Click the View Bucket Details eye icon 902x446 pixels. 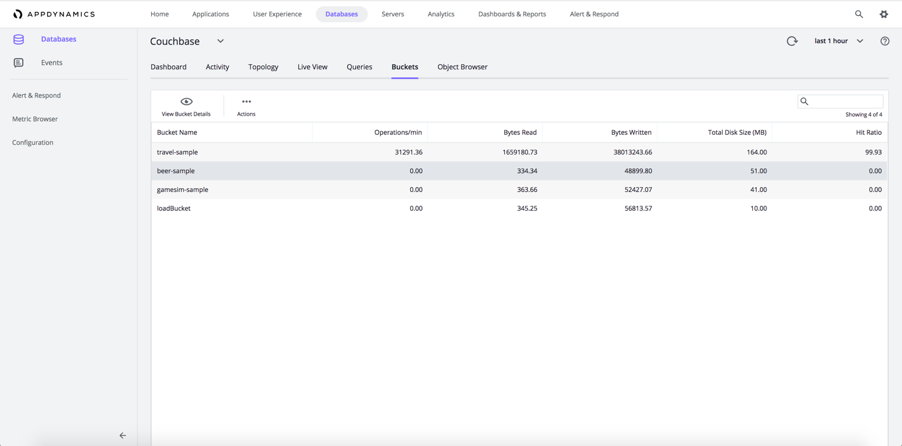pyautogui.click(x=186, y=102)
